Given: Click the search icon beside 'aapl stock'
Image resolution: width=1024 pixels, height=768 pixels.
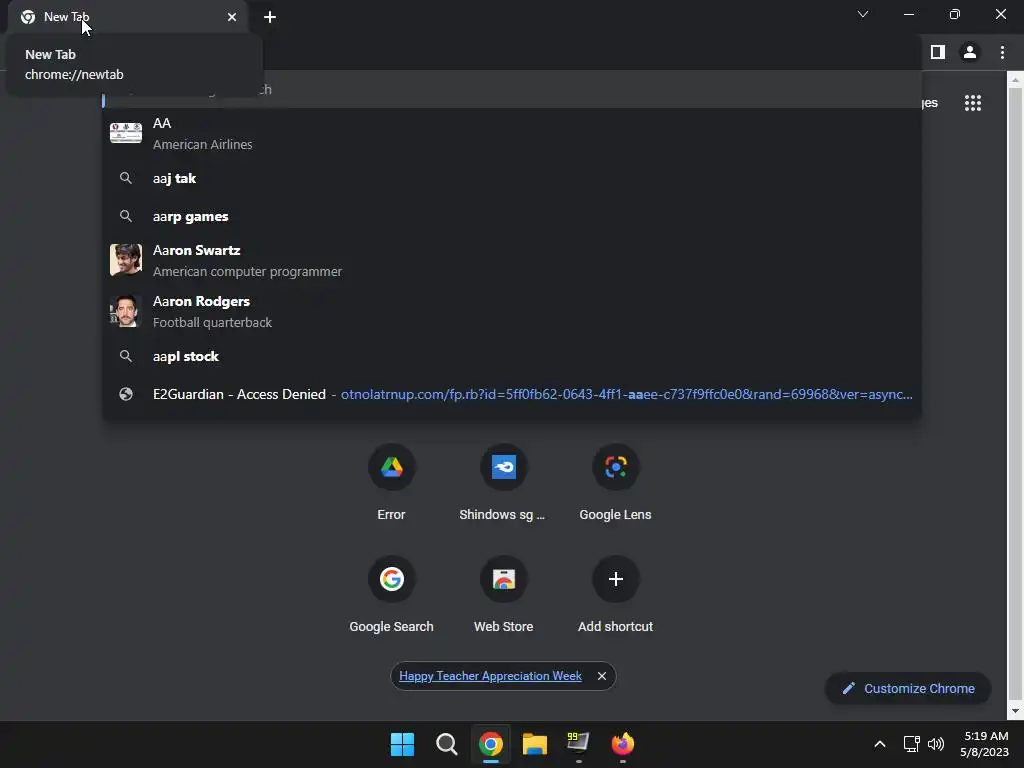Looking at the screenshot, I should [126, 356].
